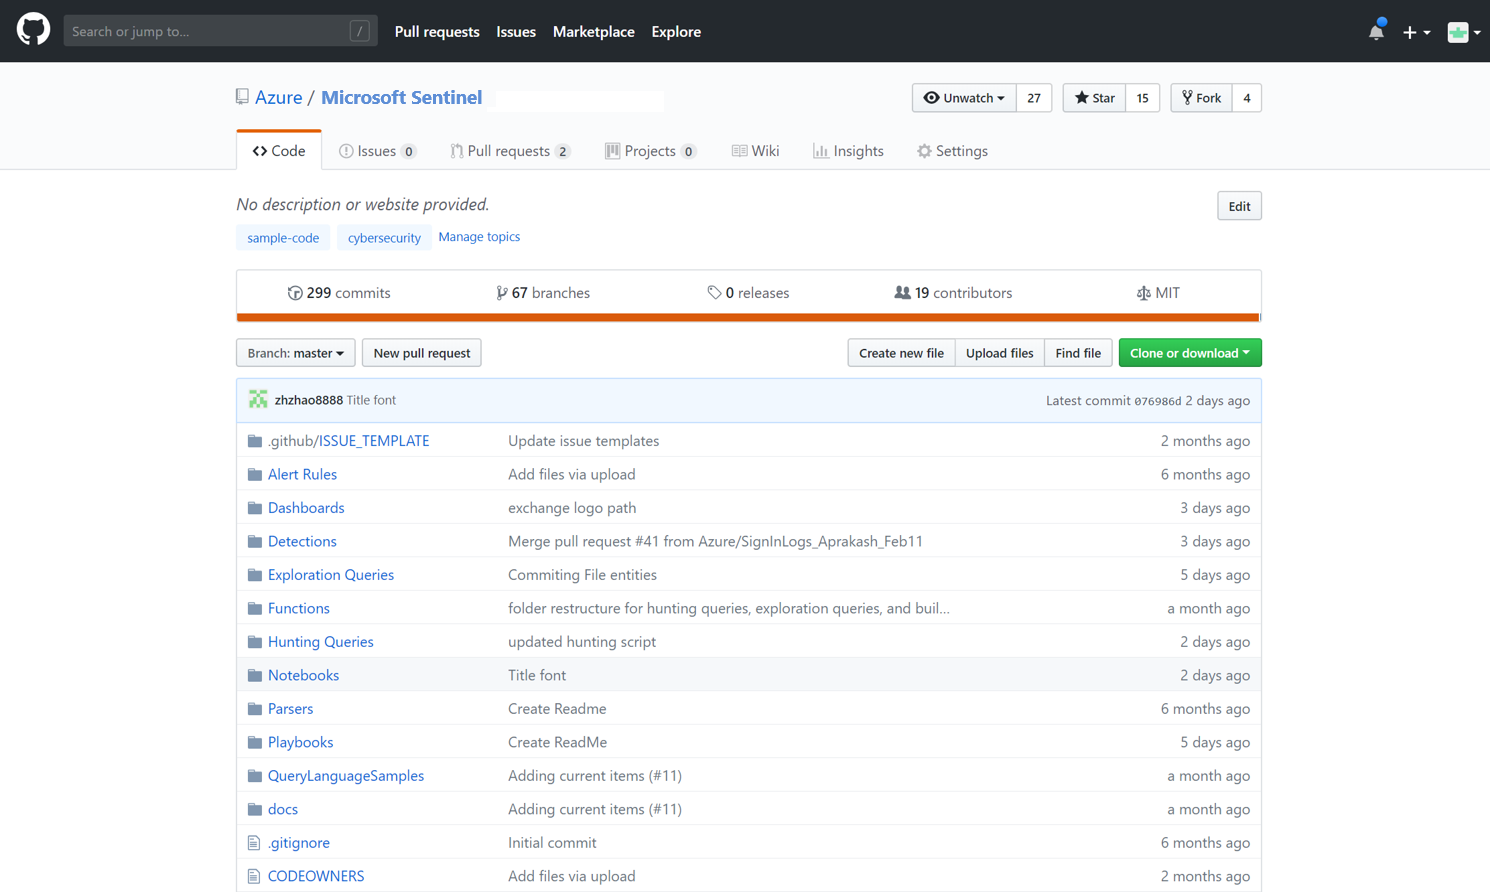Click the orange language breakdown bar
The height and width of the screenshot is (892, 1490).
[749, 318]
